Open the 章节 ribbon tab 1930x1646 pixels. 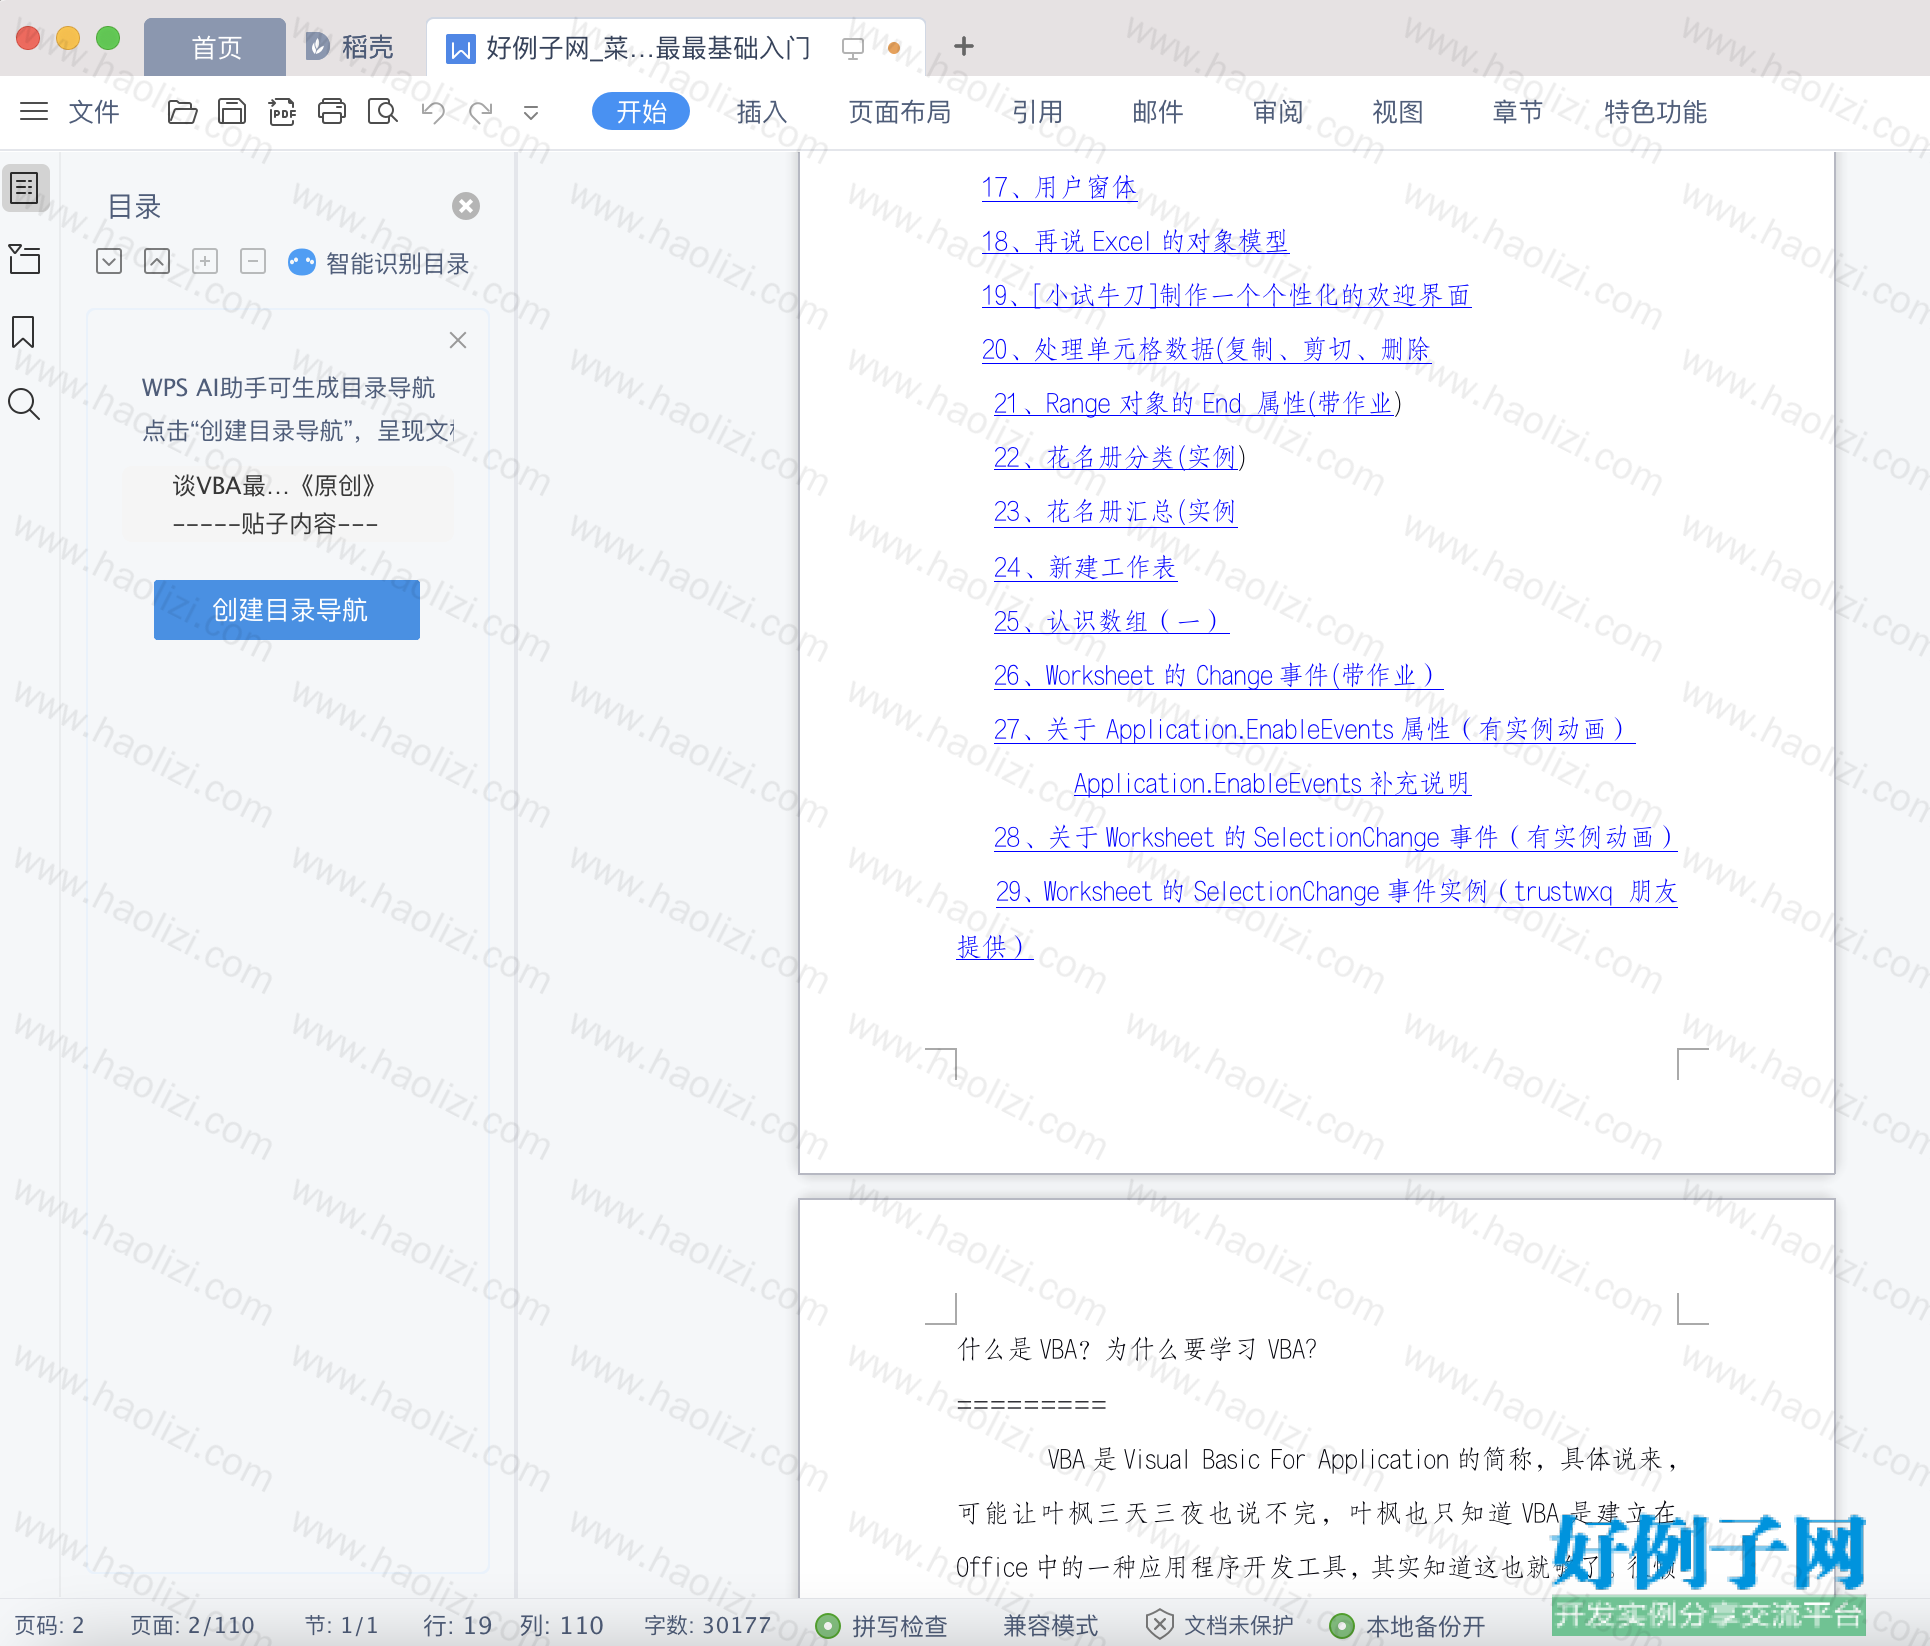[x=1518, y=111]
